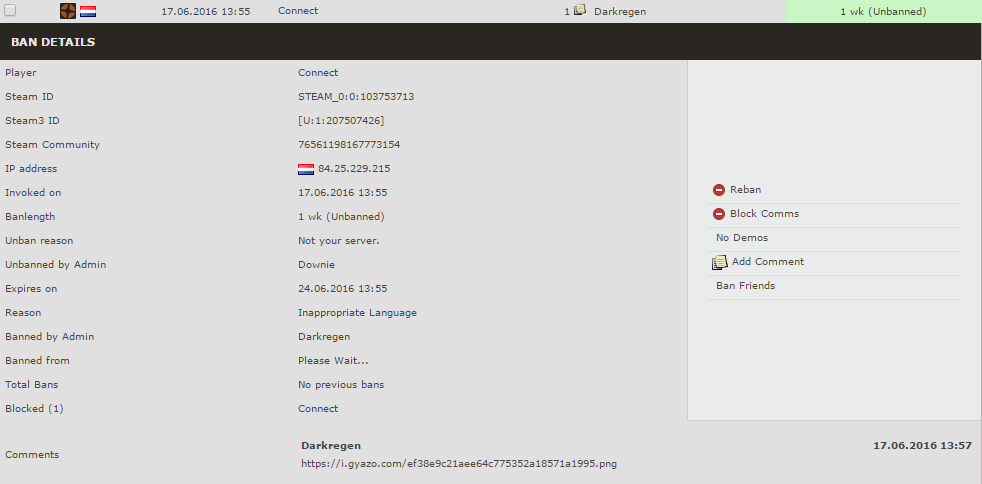Click the Team Fortress game icon
The height and width of the screenshot is (484, 982).
pyautogui.click(x=68, y=11)
